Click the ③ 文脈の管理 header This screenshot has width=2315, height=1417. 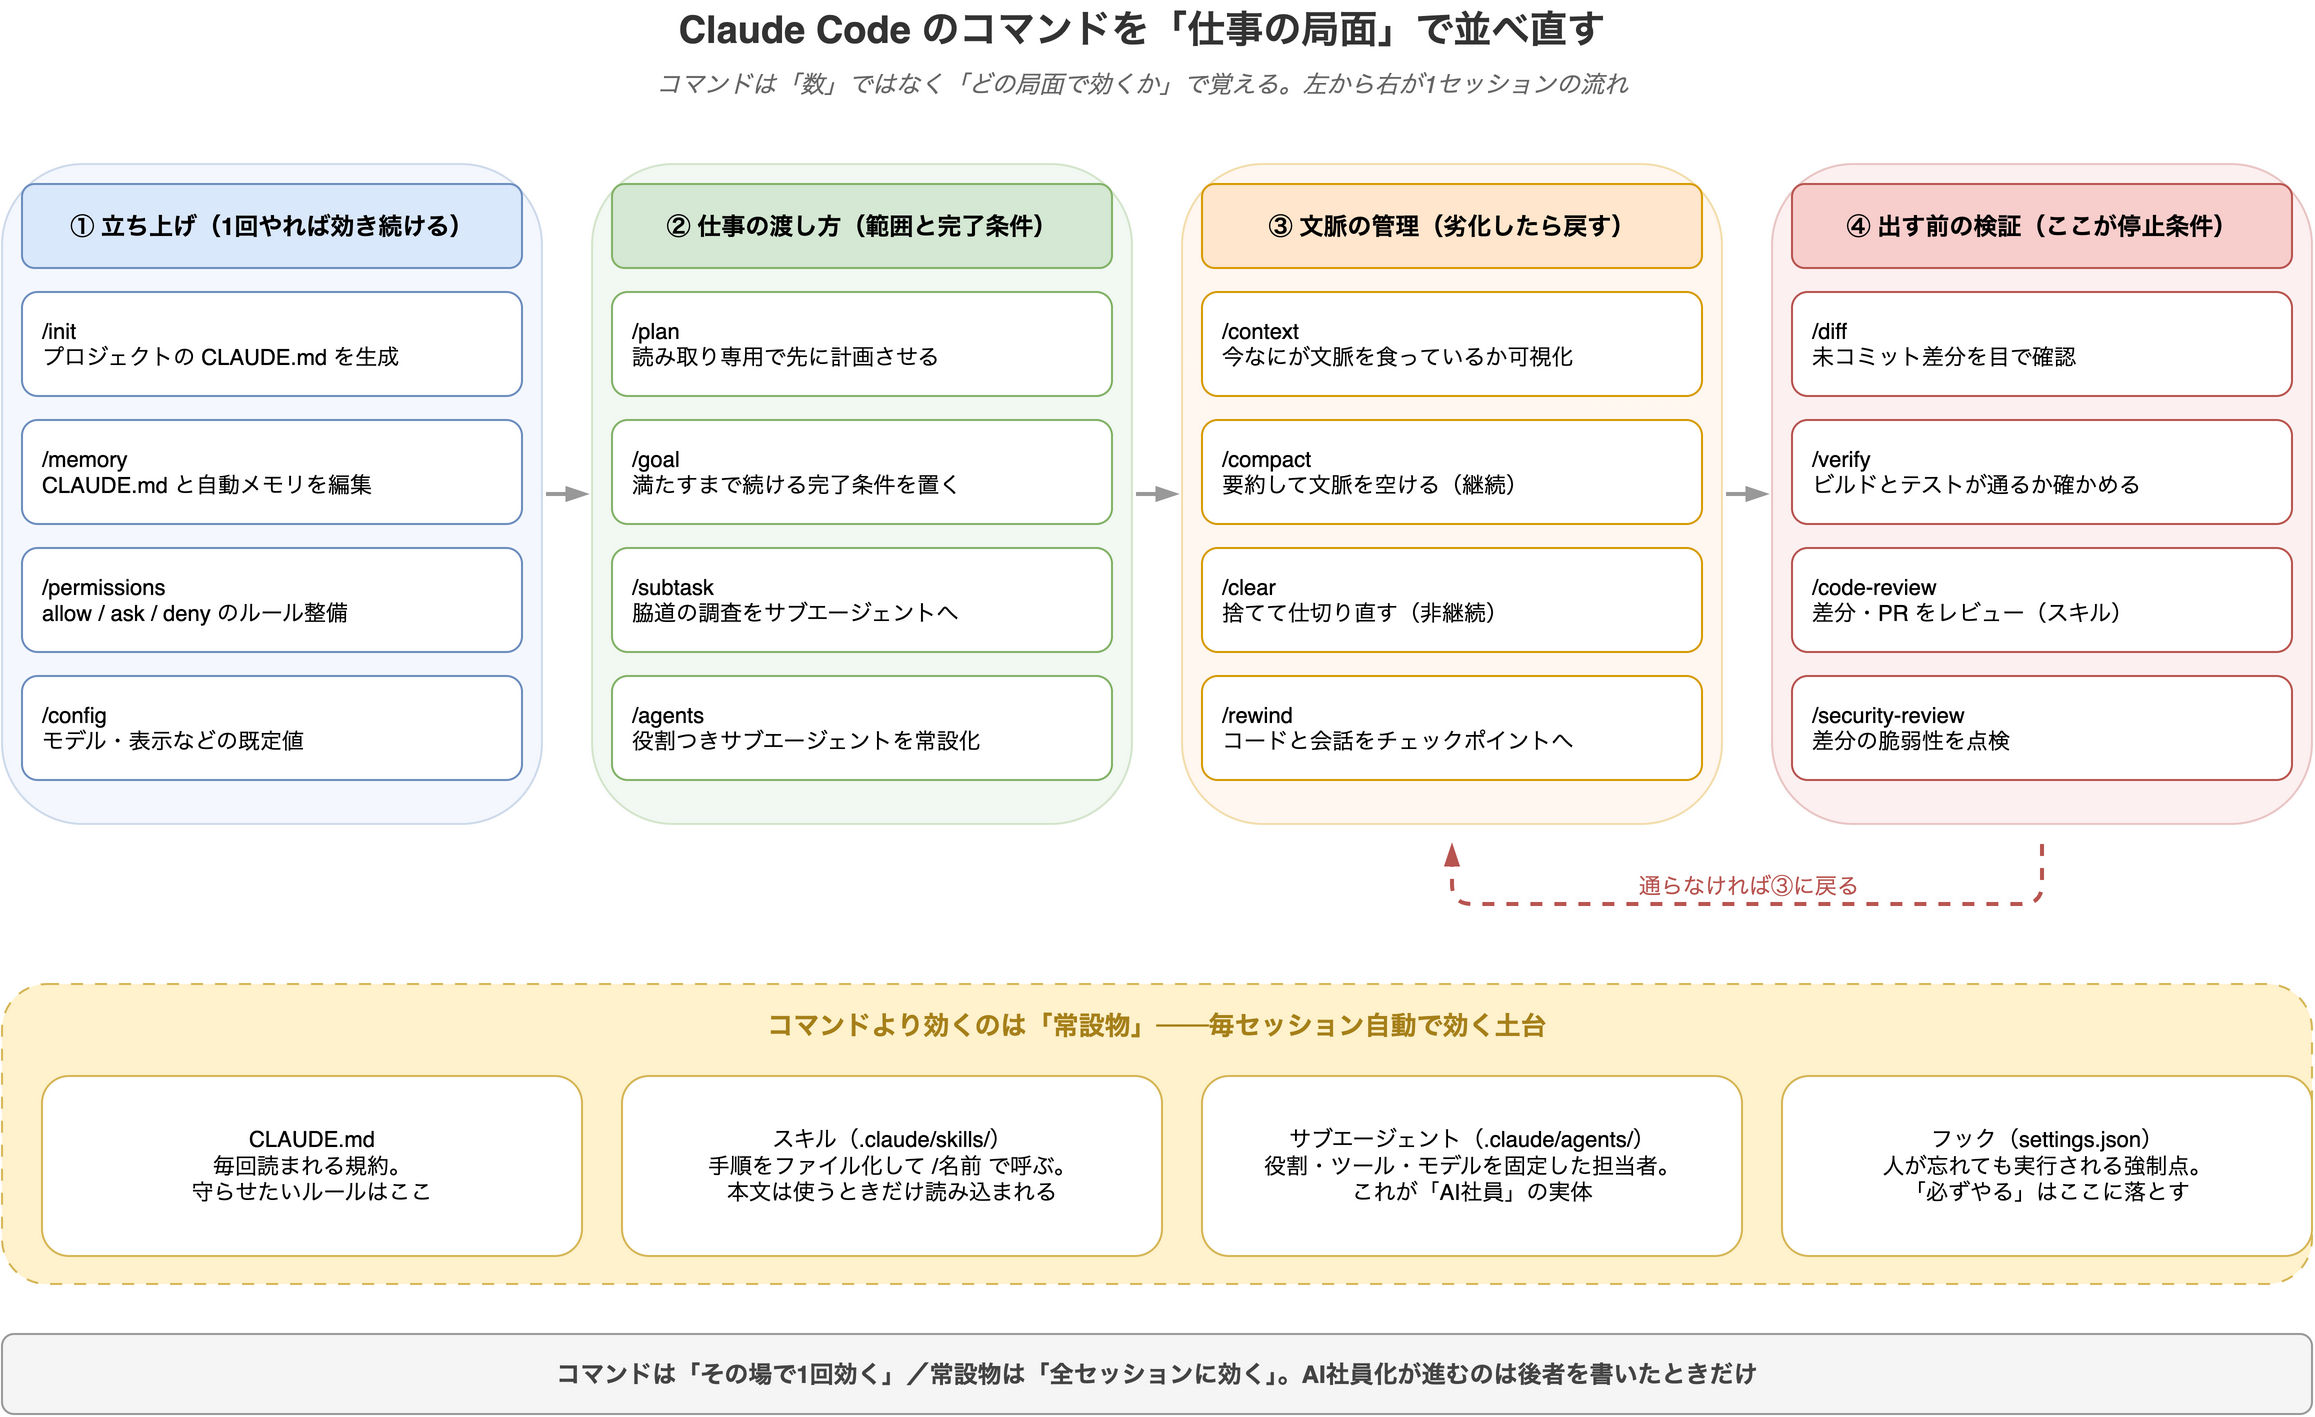[x=1452, y=226]
